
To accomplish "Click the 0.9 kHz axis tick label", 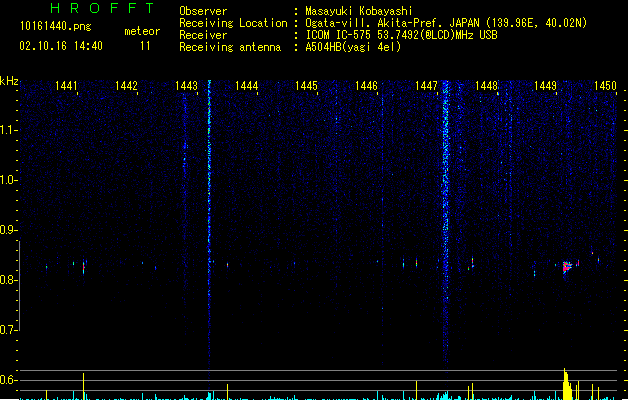I will (x=9, y=229).
